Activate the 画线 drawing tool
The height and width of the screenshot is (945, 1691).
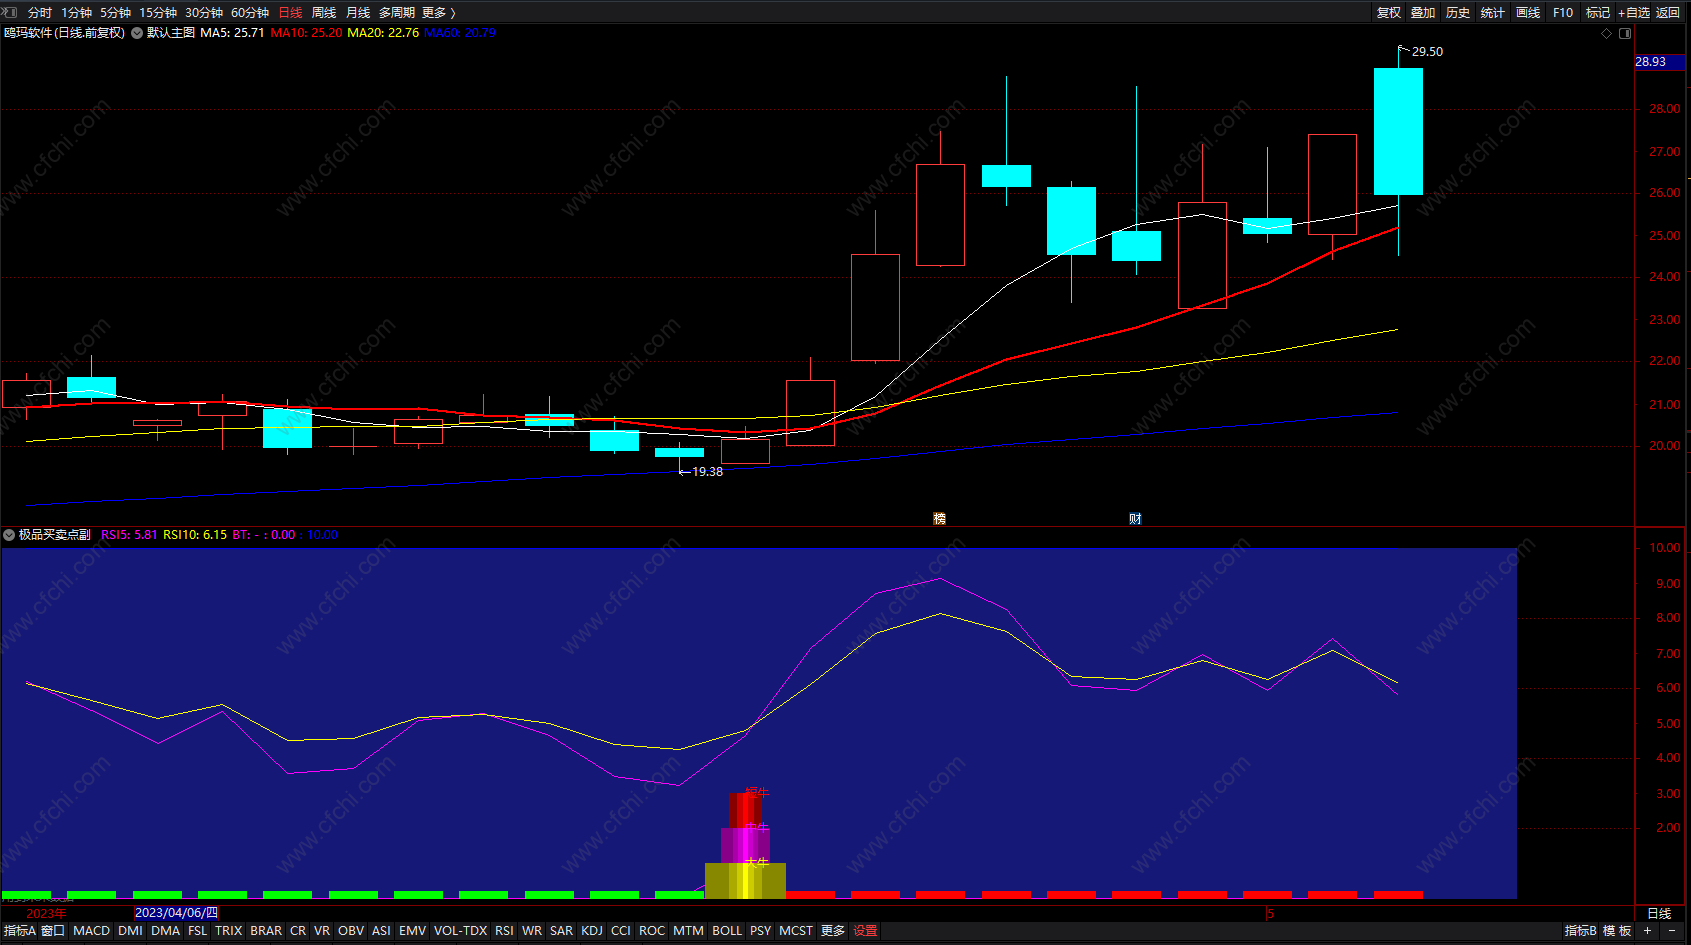coord(1528,12)
